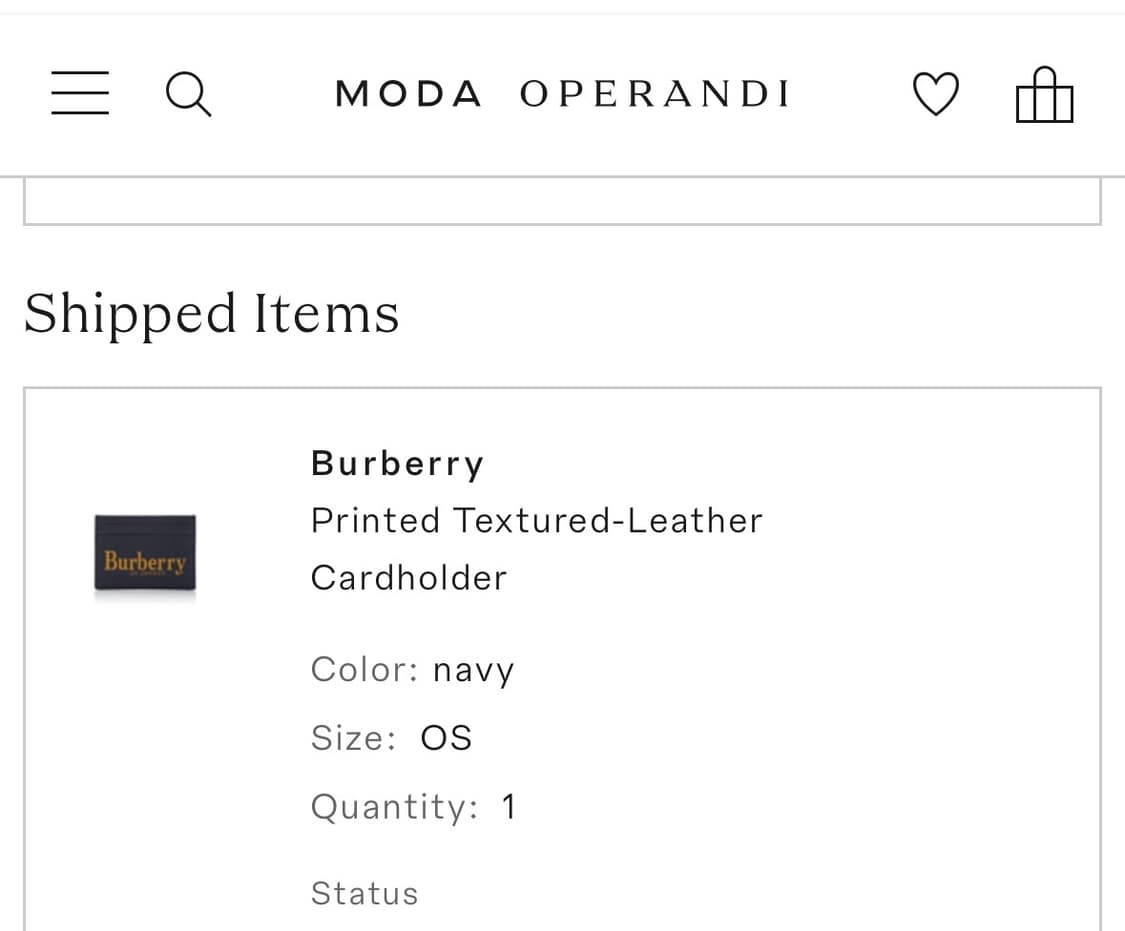Click the word OPERANDI in header
This screenshot has height=931, width=1125.
click(655, 95)
